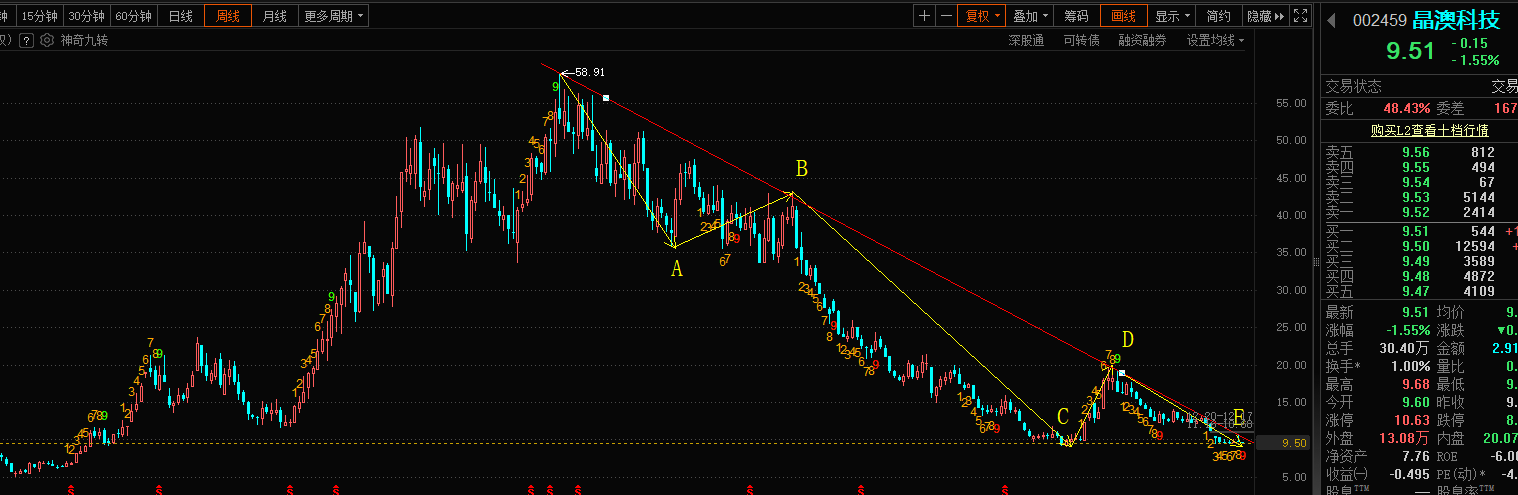Viewport: 1518px width, 495px height.
Task: Click the 买一 9.51 order row
Action: pyautogui.click(x=1418, y=231)
